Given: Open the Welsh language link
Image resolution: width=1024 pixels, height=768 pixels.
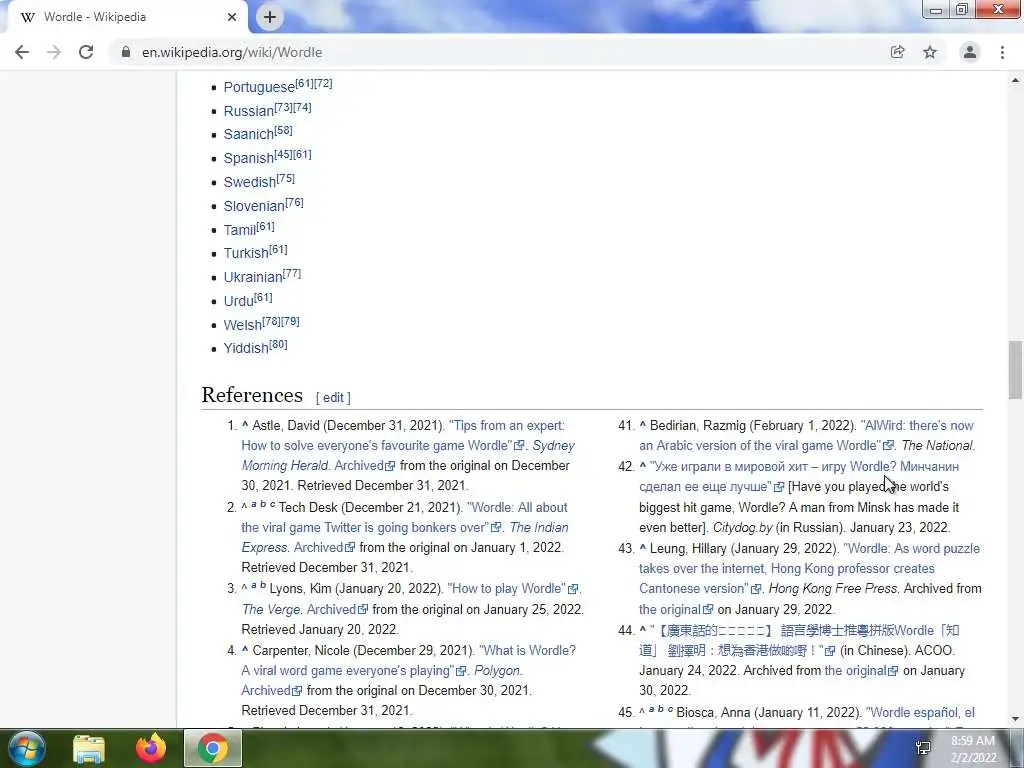Looking at the screenshot, I should click(242, 325).
